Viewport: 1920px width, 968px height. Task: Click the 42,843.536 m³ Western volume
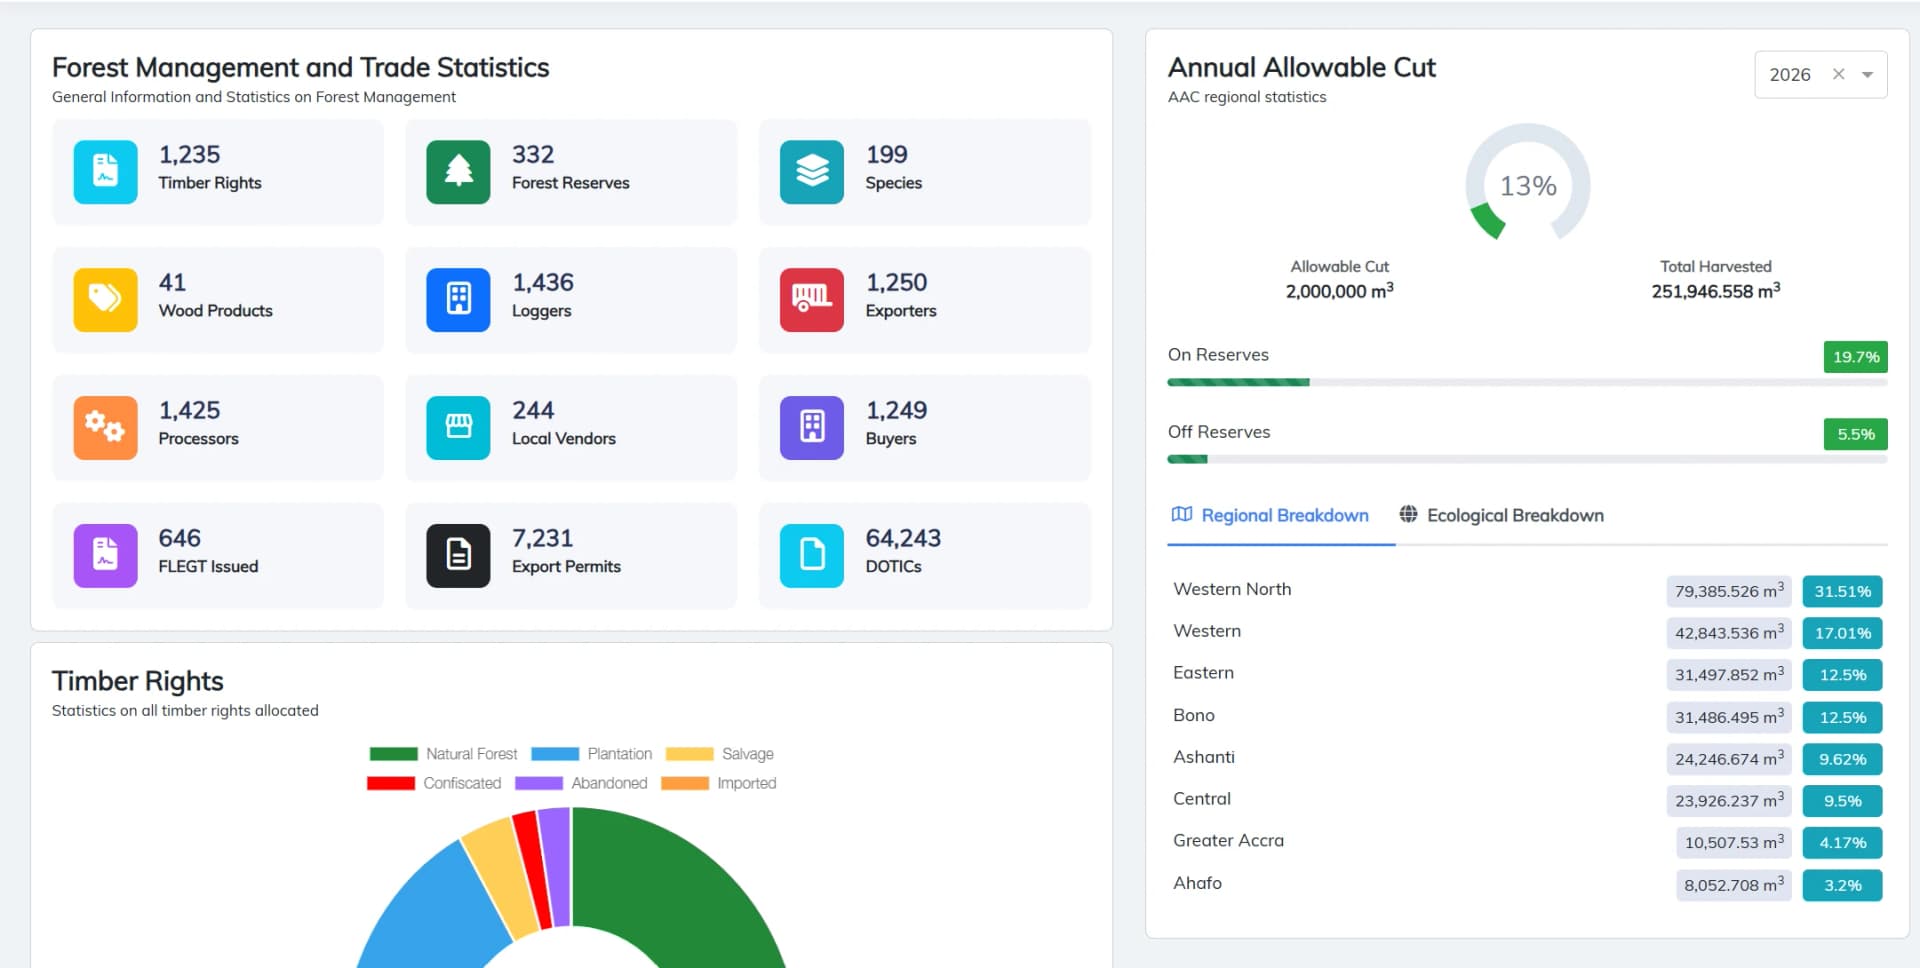tap(1729, 633)
